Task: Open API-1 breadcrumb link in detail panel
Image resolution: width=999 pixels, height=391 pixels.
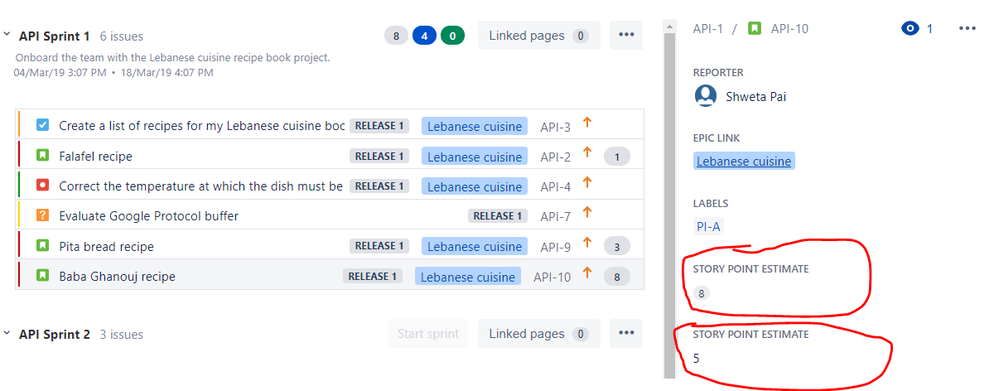Action: [708, 29]
